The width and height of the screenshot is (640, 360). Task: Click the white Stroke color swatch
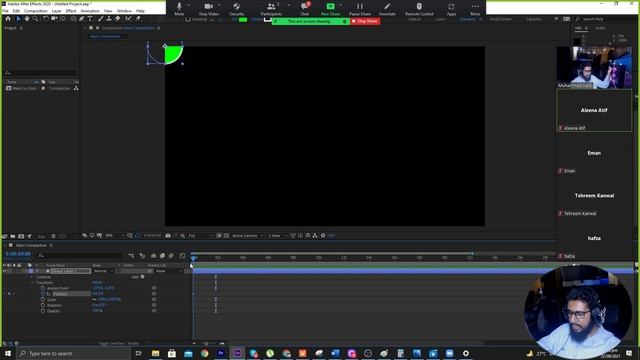click(267, 19)
